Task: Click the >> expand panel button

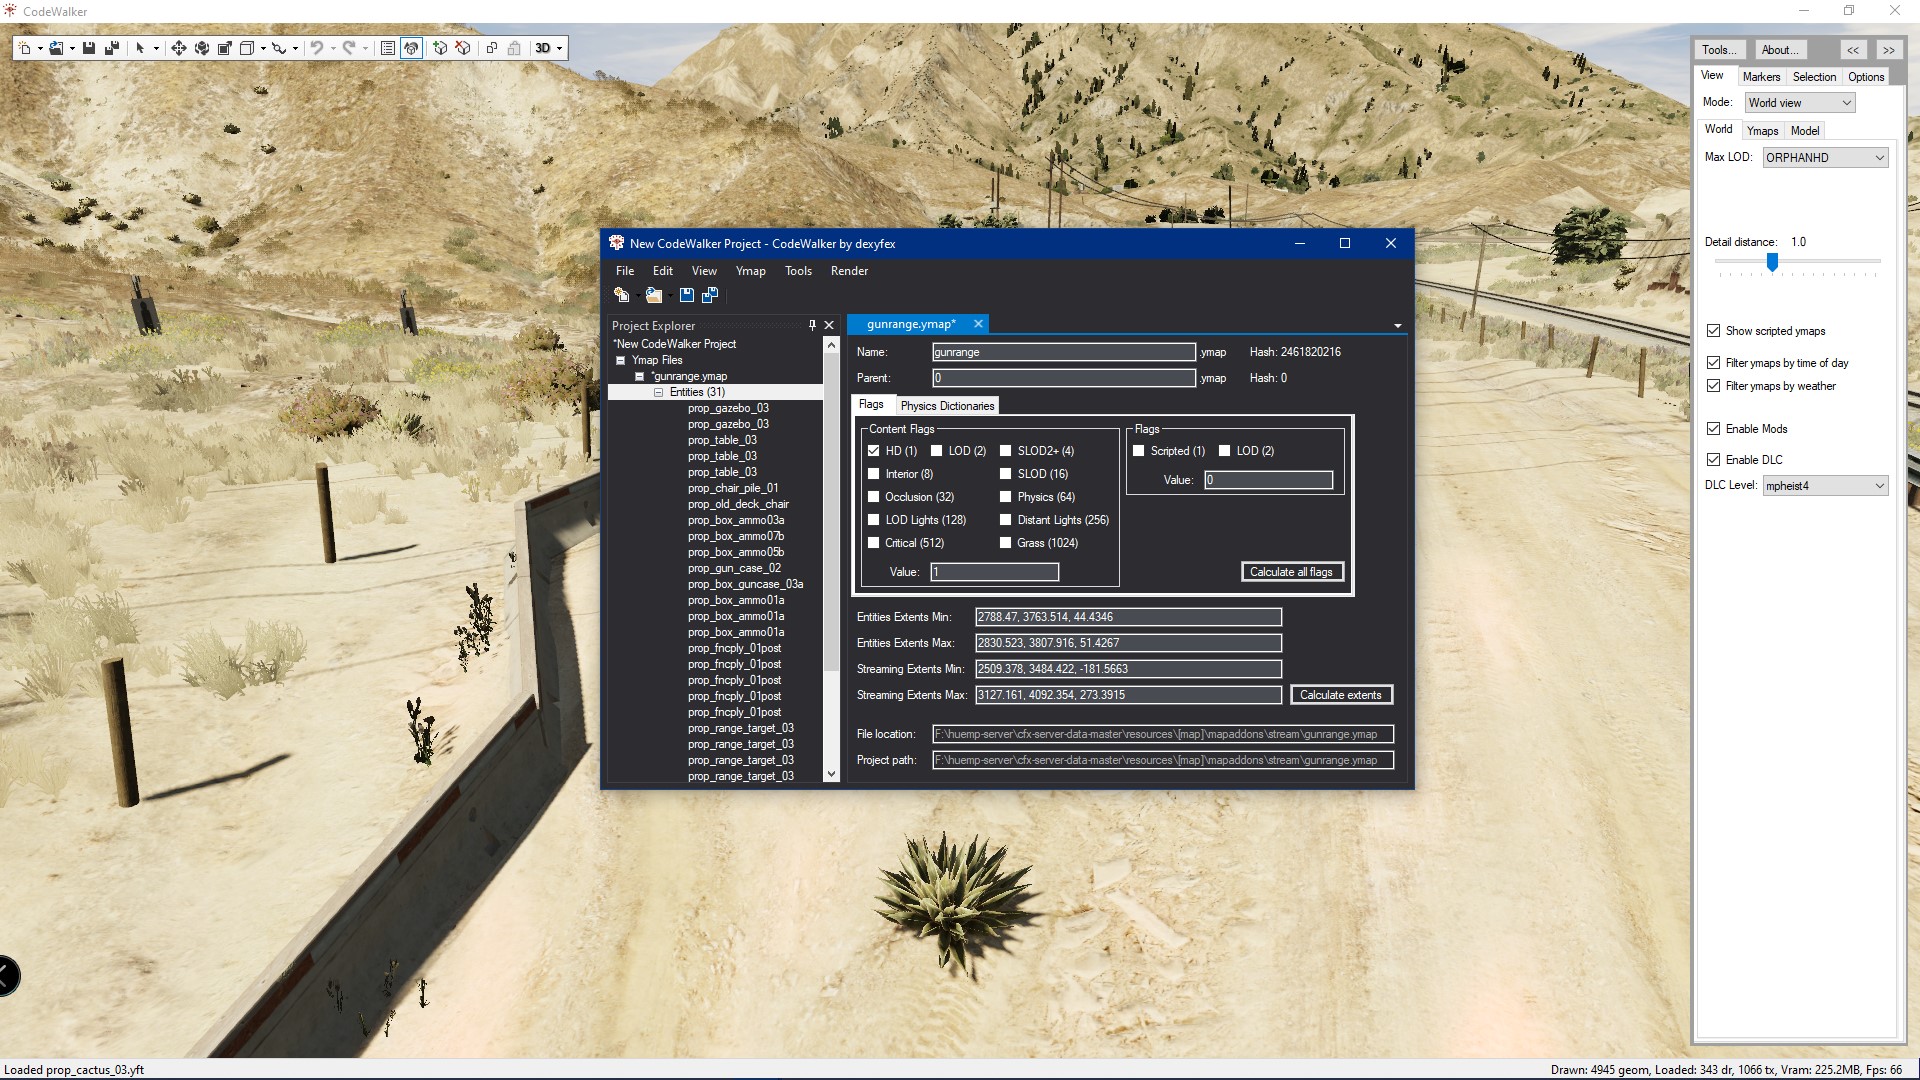Action: click(1888, 50)
